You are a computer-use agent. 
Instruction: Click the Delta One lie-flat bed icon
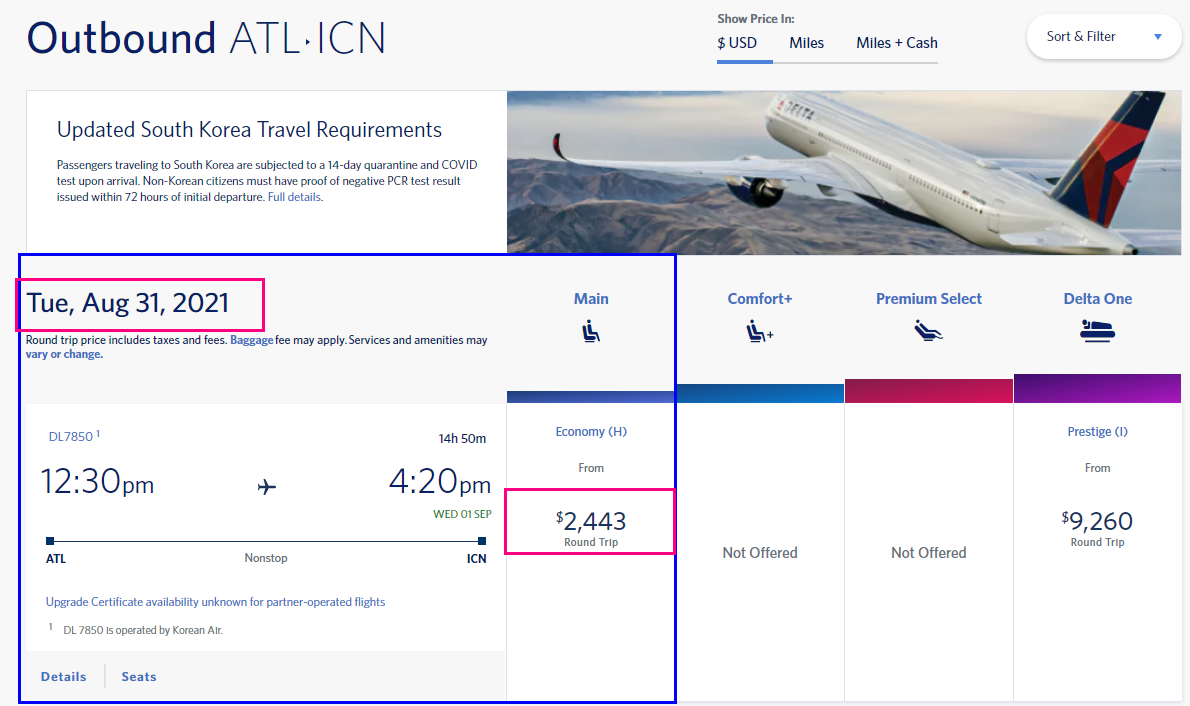pyautogui.click(x=1097, y=331)
